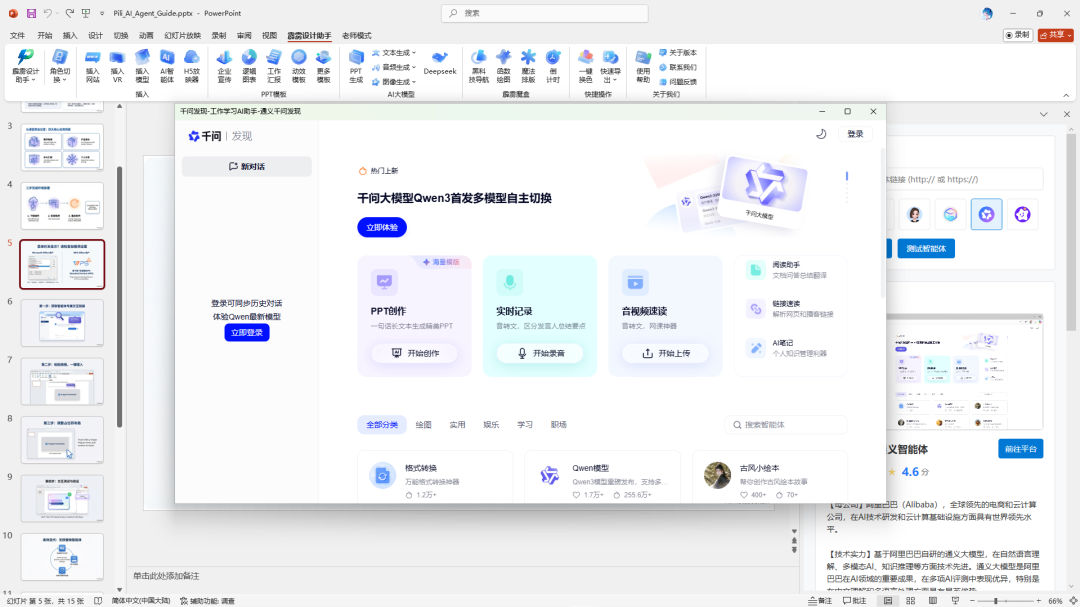Select the purple star agent avatar
The image size is (1080, 607).
(x=1022, y=214)
